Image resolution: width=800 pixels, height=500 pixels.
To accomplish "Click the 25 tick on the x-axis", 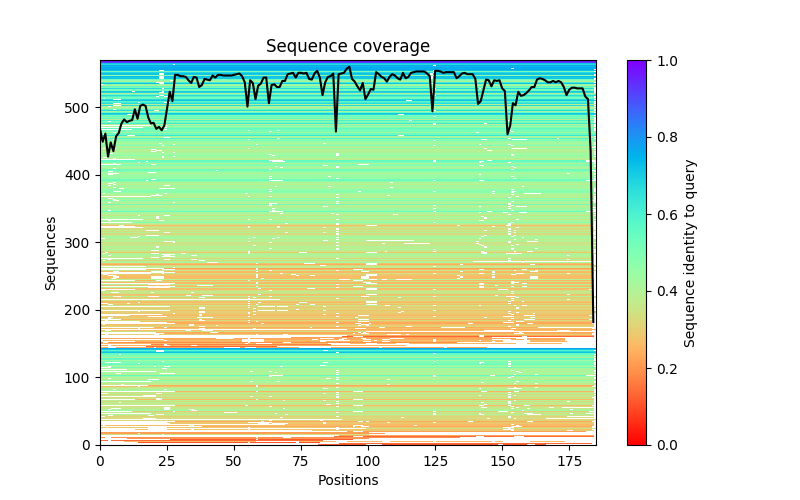I will tap(167, 461).
